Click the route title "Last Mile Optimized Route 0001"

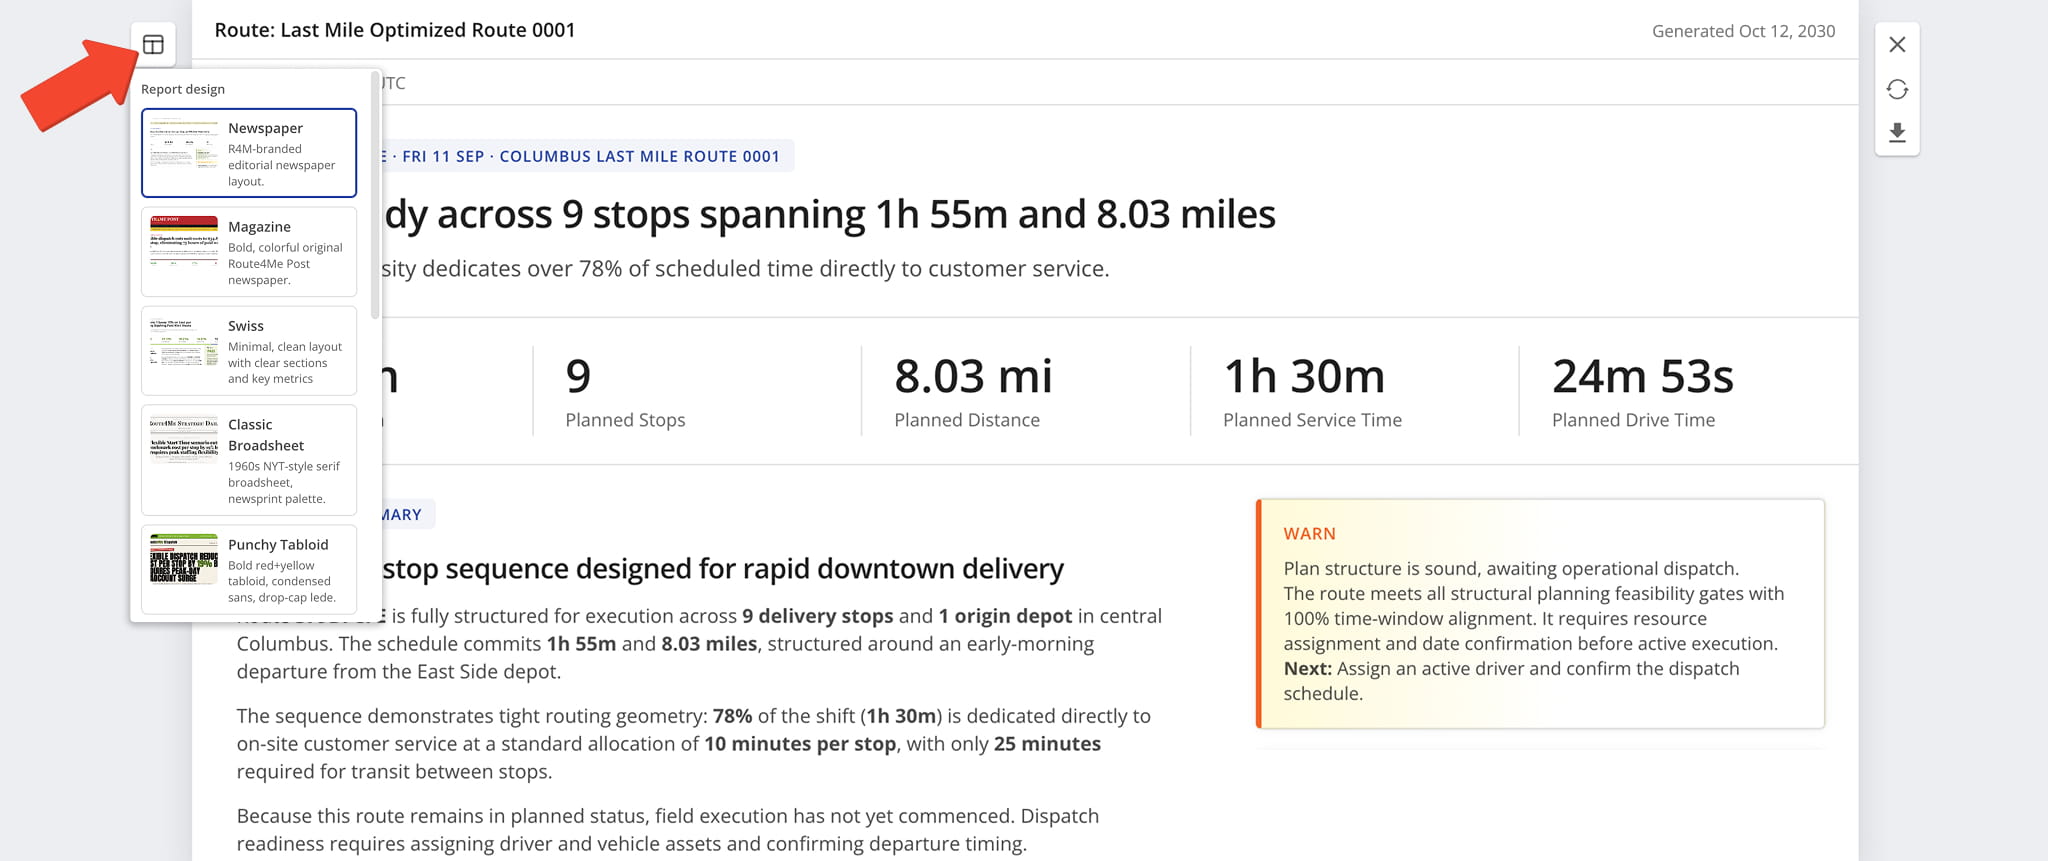(x=428, y=30)
